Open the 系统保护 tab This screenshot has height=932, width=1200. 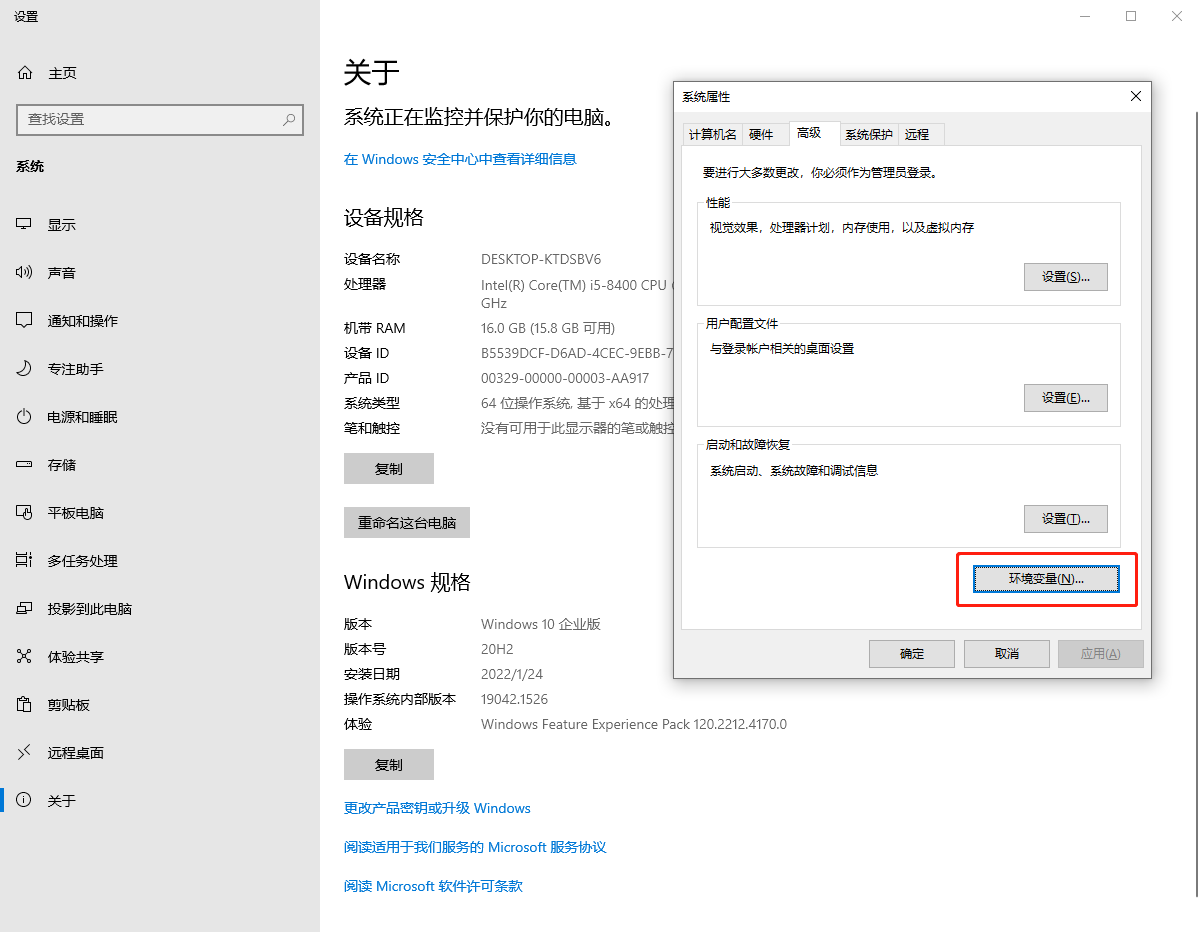(x=869, y=135)
